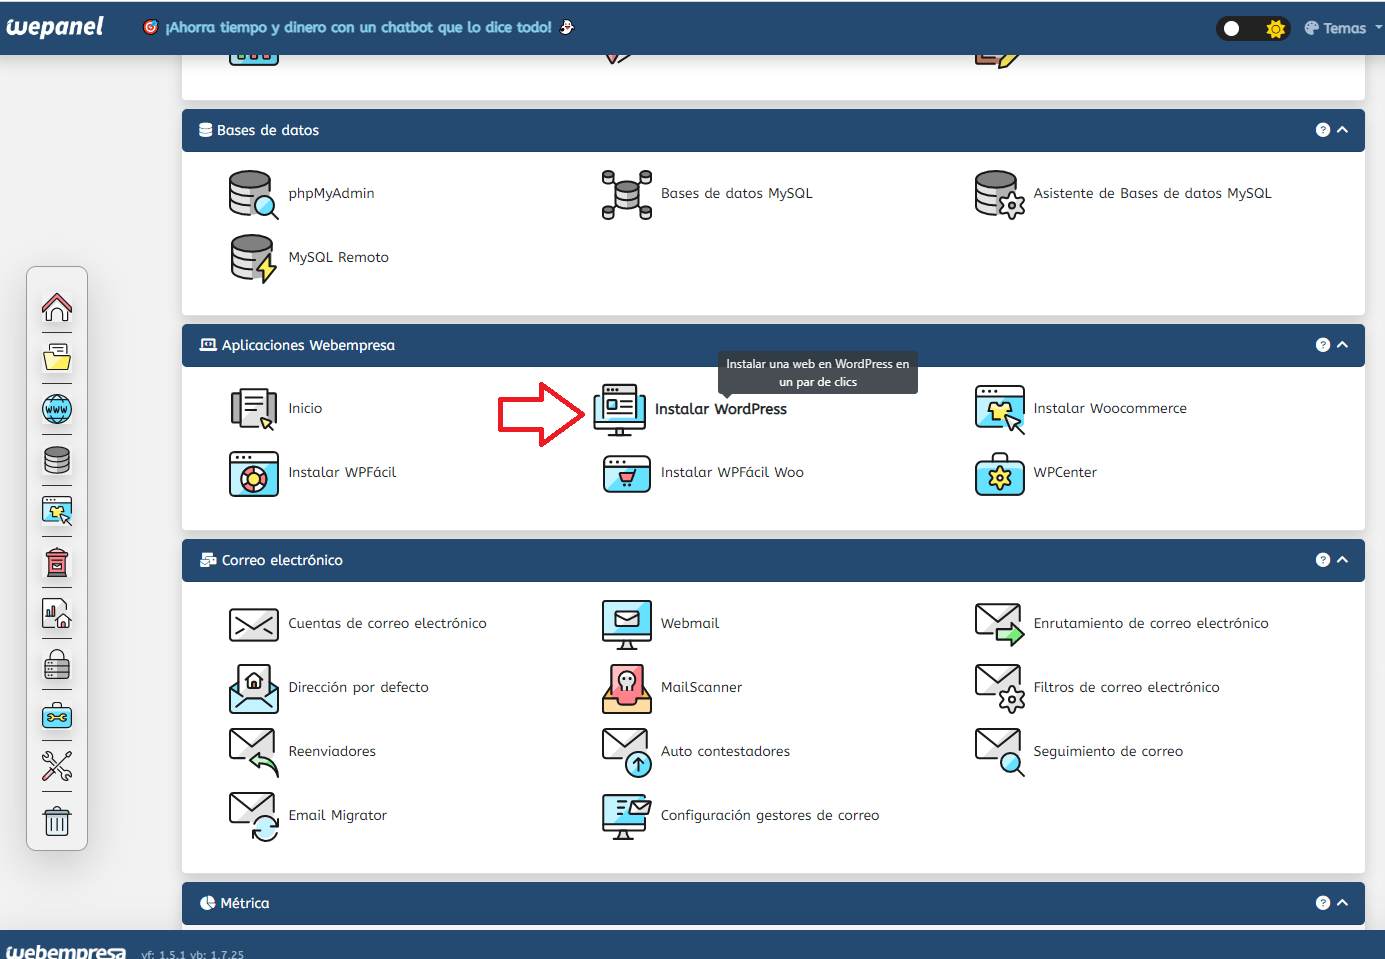The width and height of the screenshot is (1385, 959).
Task: Open the sidebar metrics chart icon
Action: [x=57, y=614]
